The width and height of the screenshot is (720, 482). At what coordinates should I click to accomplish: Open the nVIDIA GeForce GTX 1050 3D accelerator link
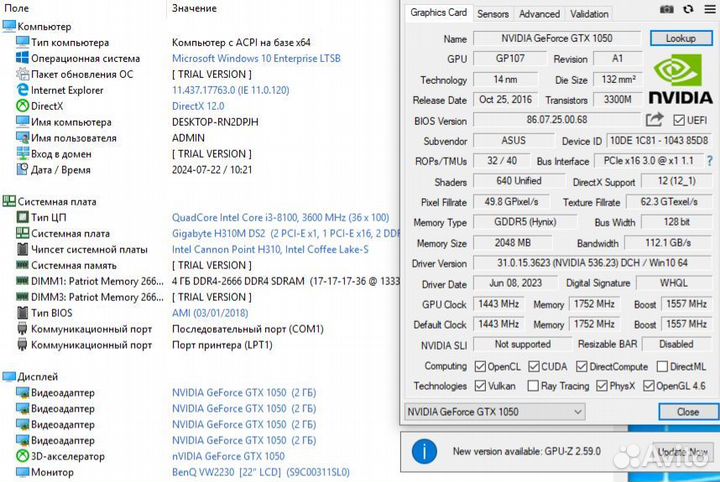click(x=228, y=456)
